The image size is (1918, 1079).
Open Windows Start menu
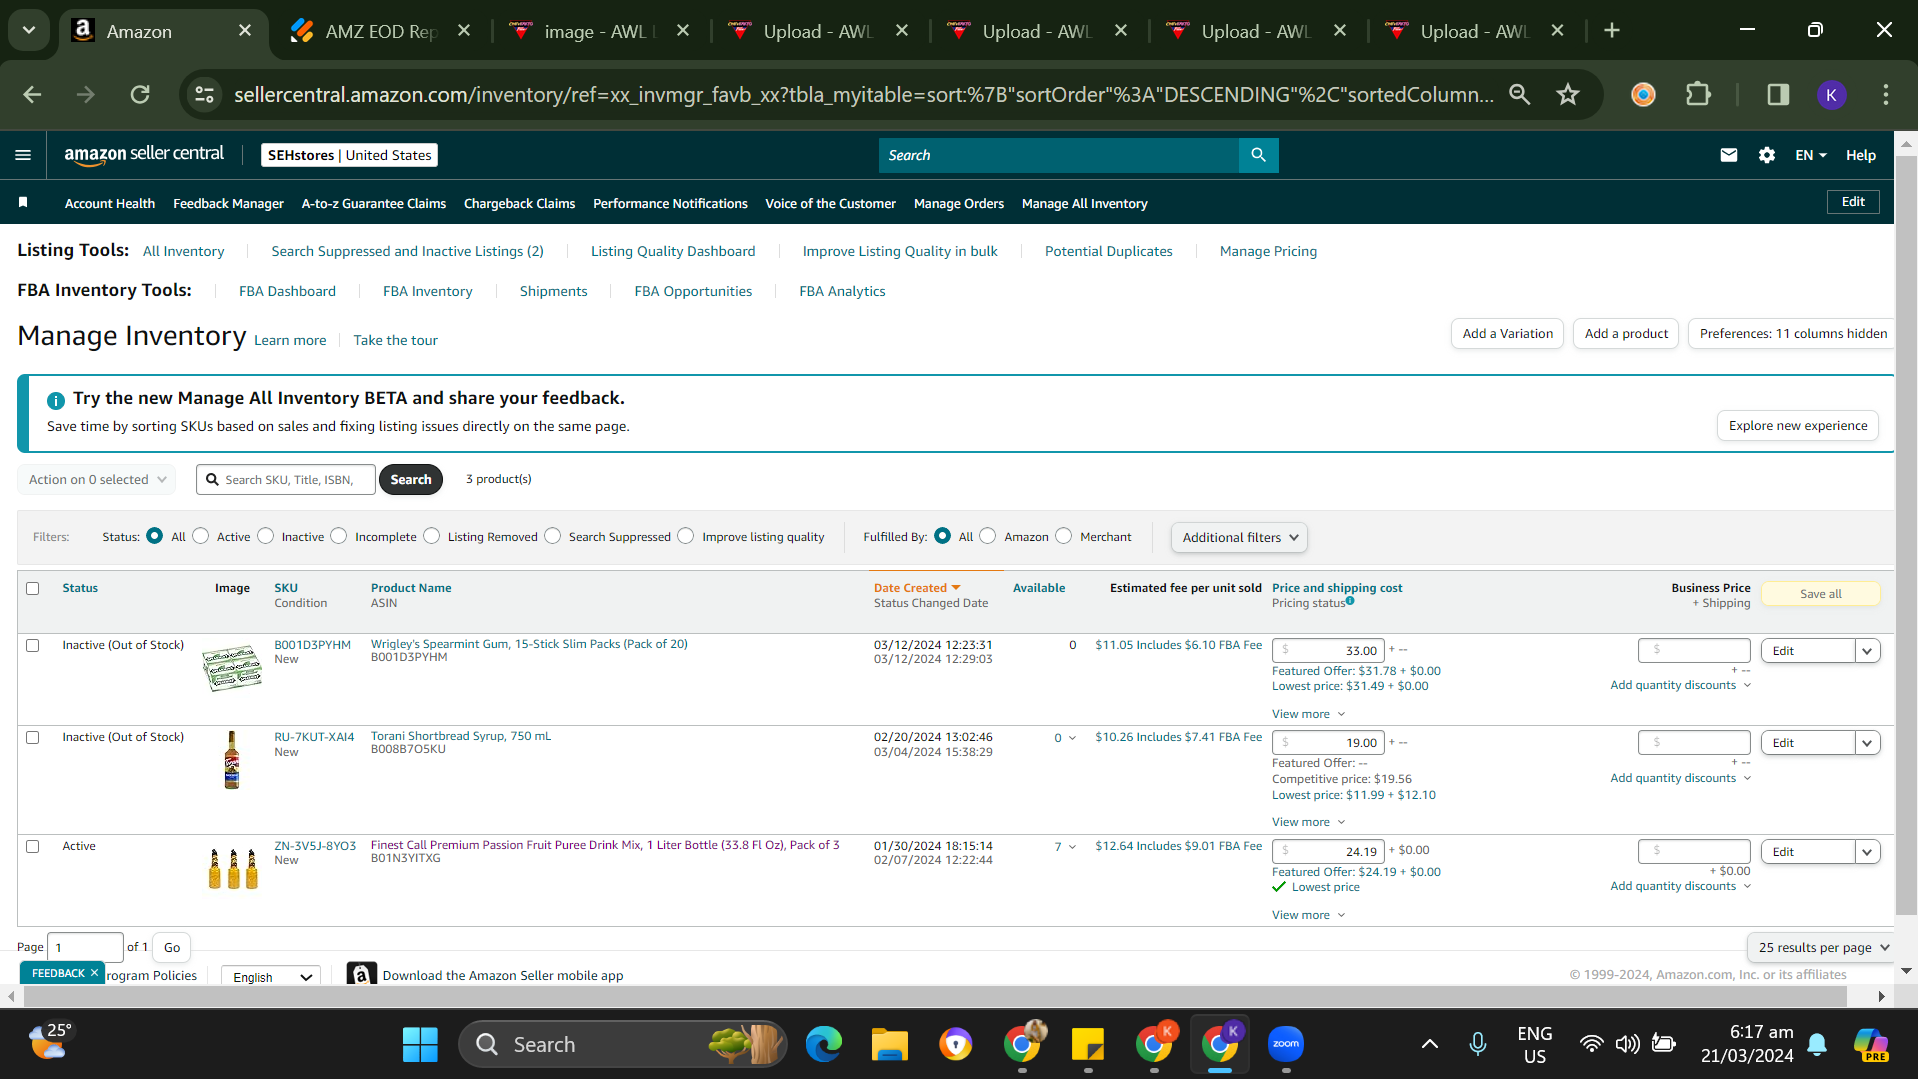pos(420,1045)
